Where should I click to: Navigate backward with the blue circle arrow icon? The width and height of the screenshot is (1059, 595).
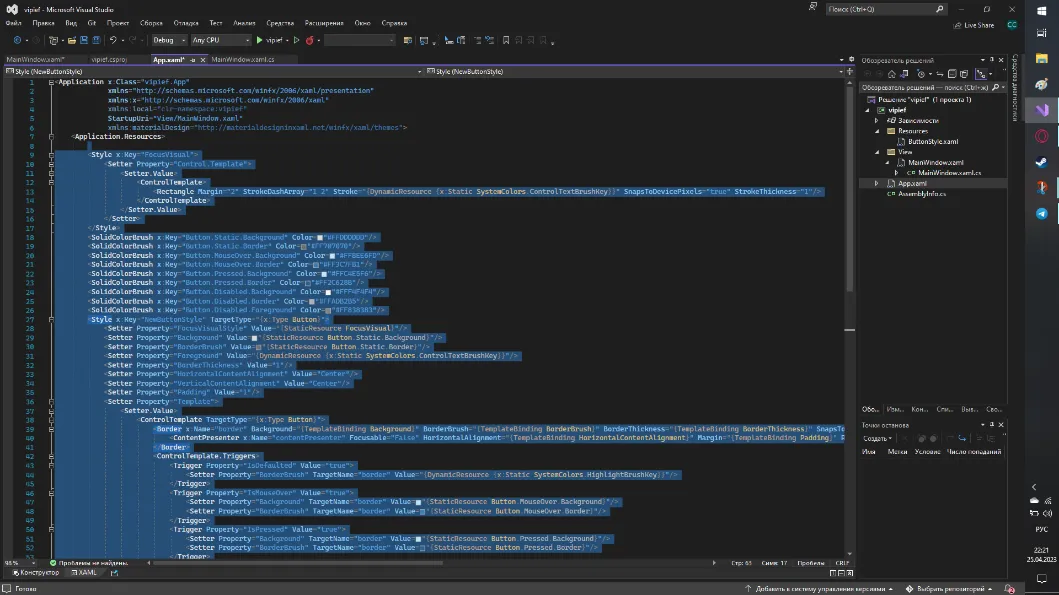[x=18, y=41]
